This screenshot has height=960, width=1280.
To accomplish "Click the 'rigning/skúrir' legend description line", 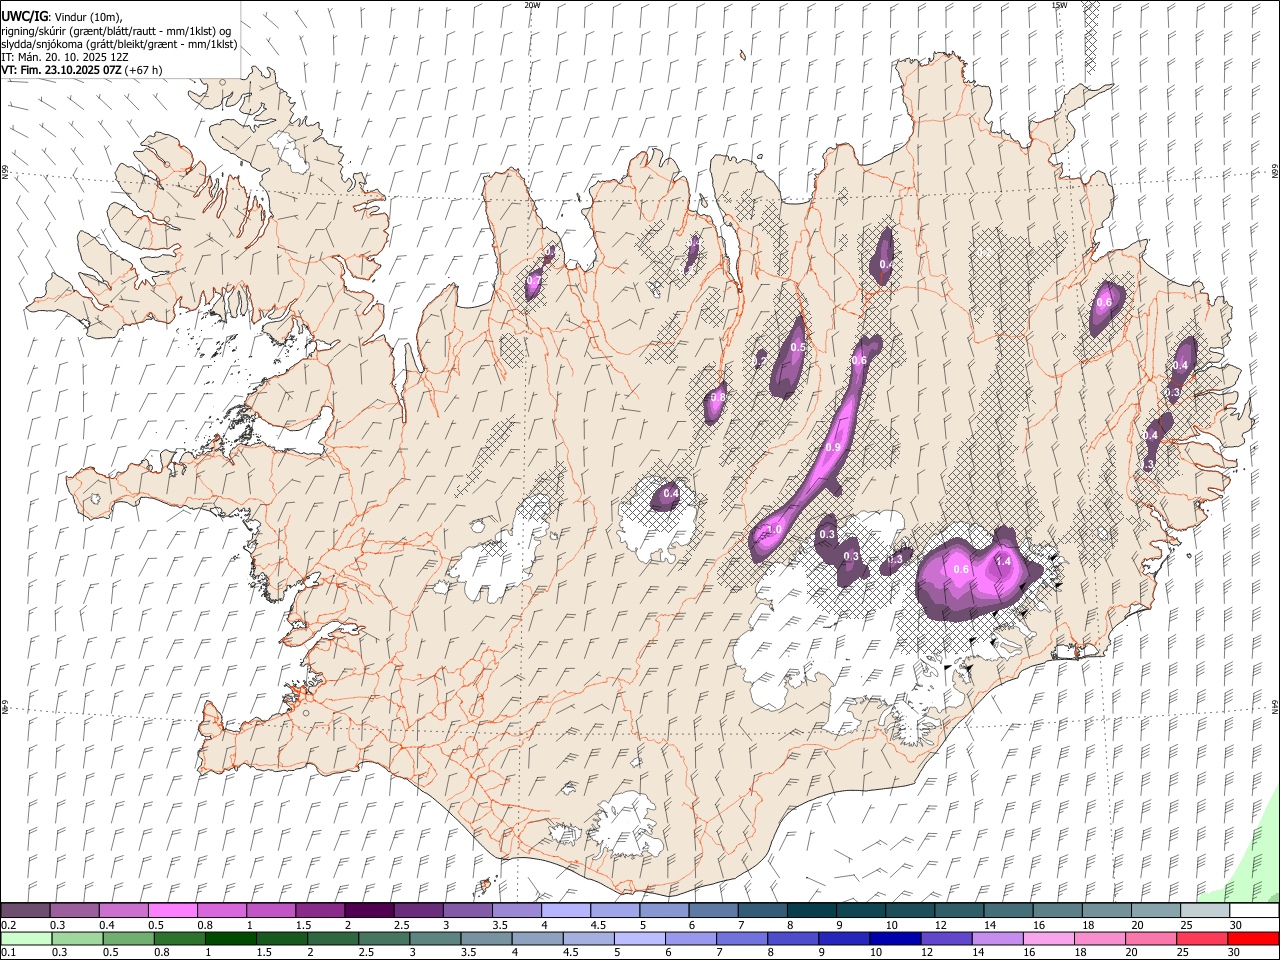I will (x=116, y=30).
